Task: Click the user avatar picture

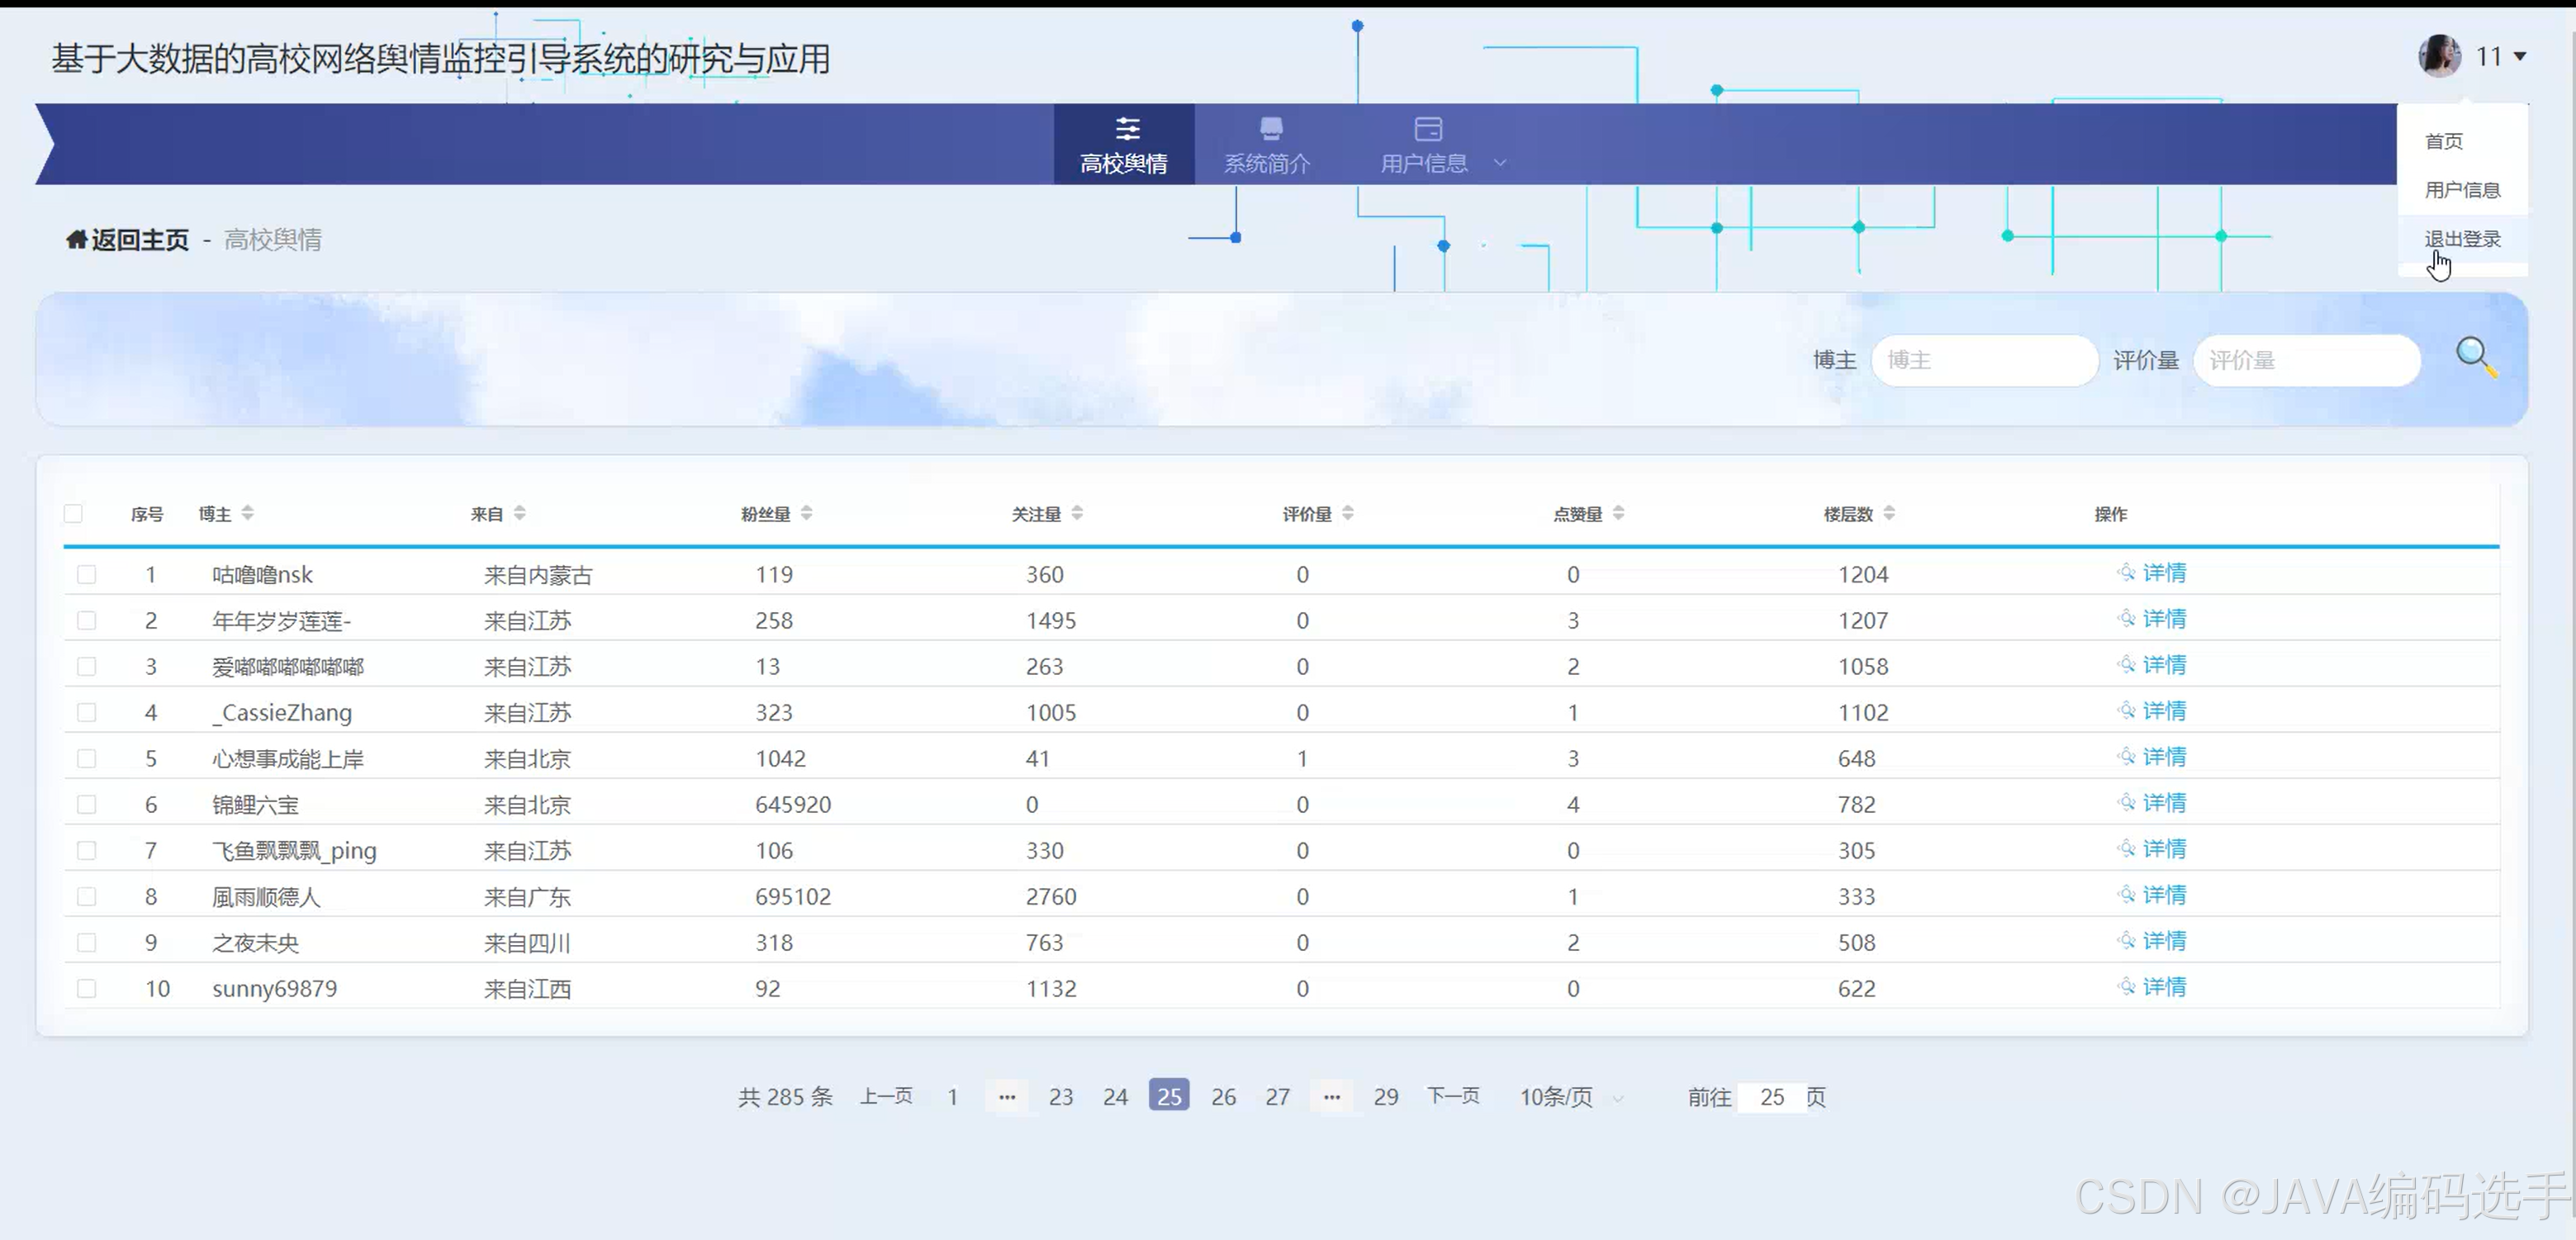Action: click(2439, 56)
